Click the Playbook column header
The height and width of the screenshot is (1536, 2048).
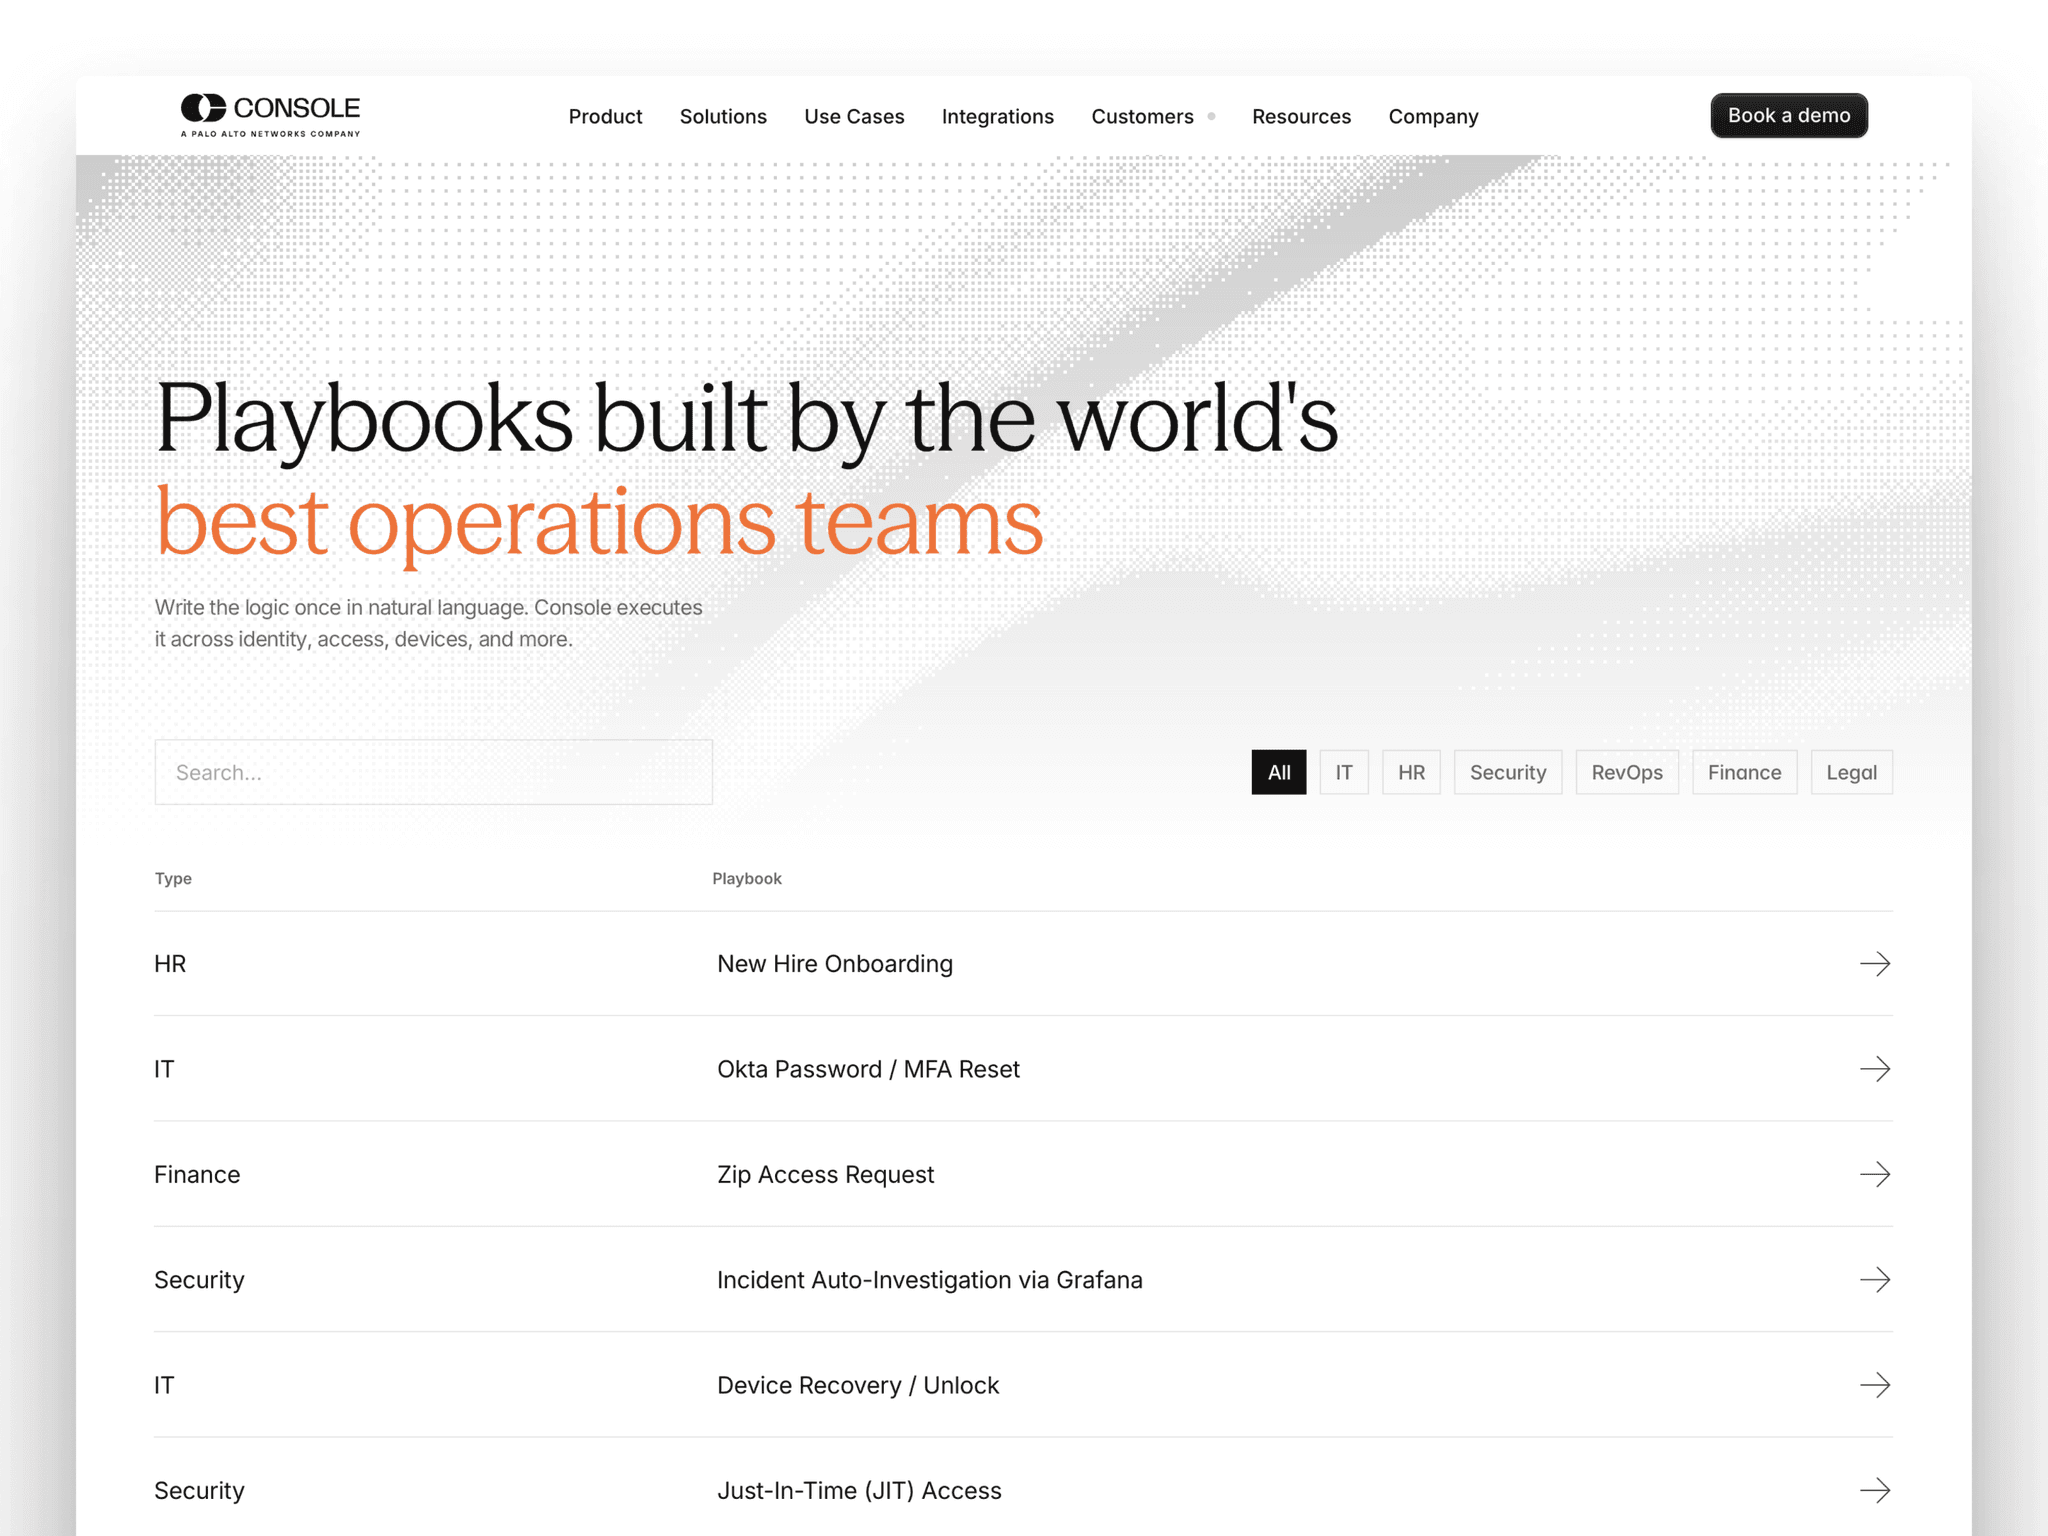tap(747, 878)
